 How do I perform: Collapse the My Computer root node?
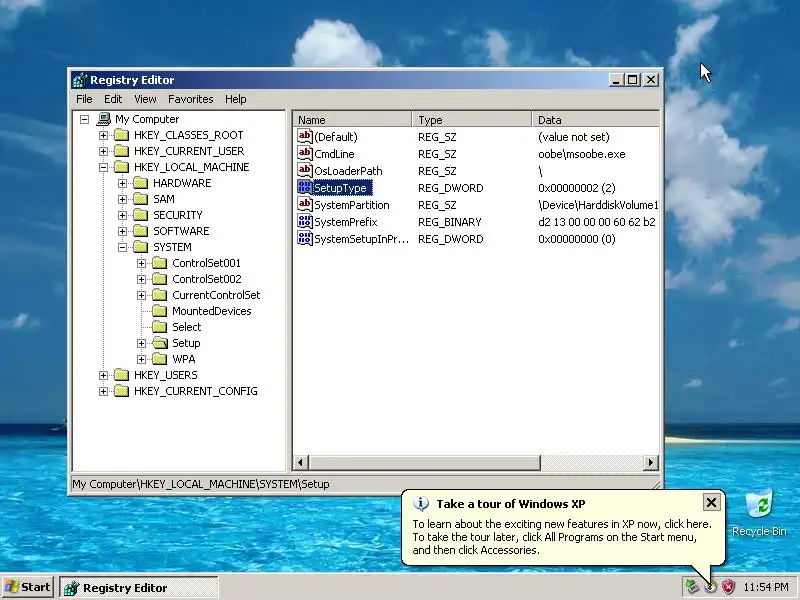(85, 119)
